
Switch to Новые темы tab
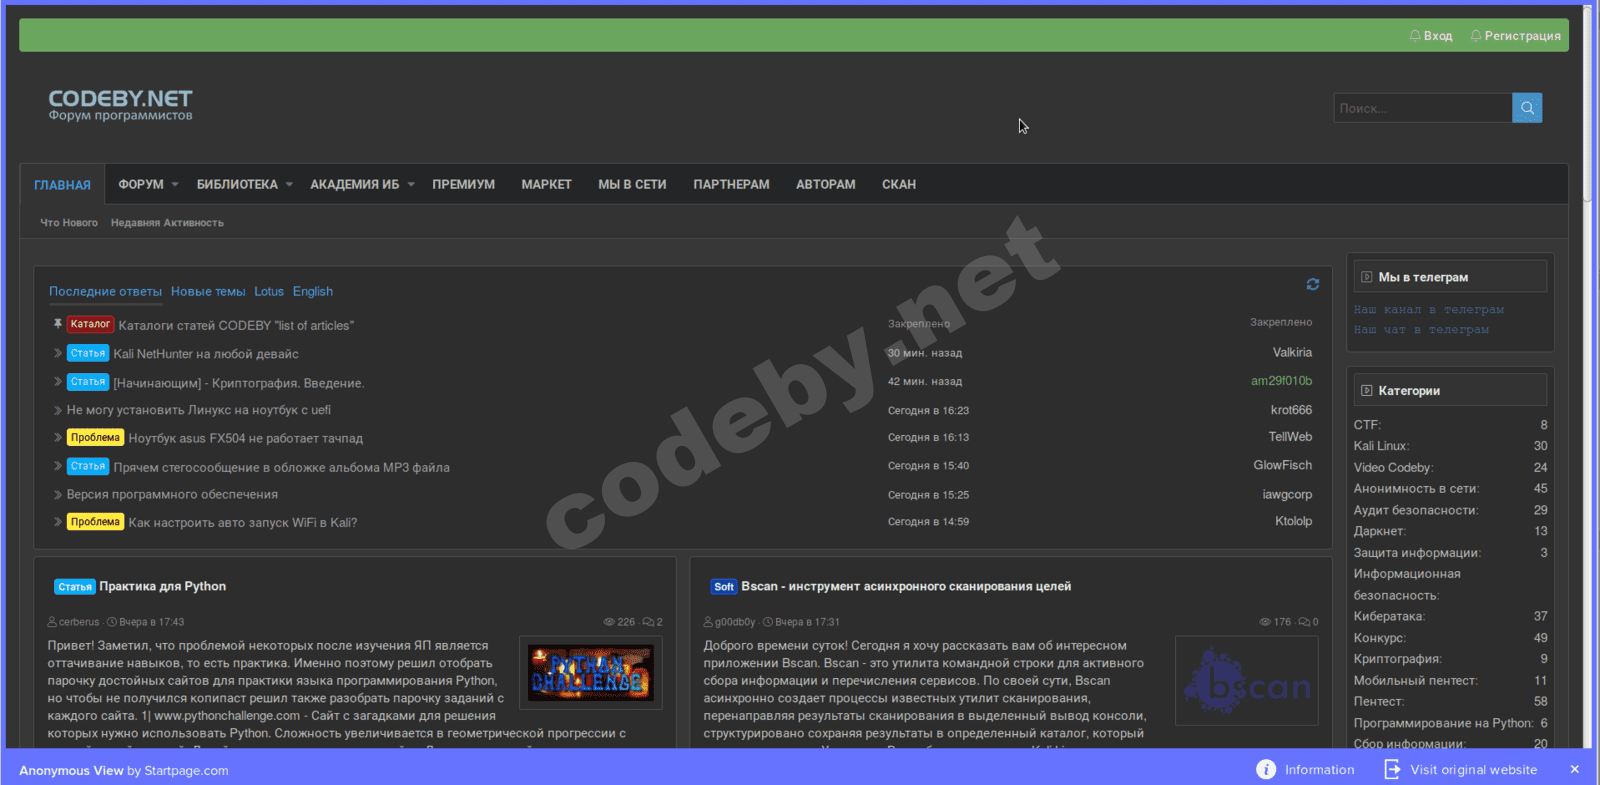pos(208,292)
